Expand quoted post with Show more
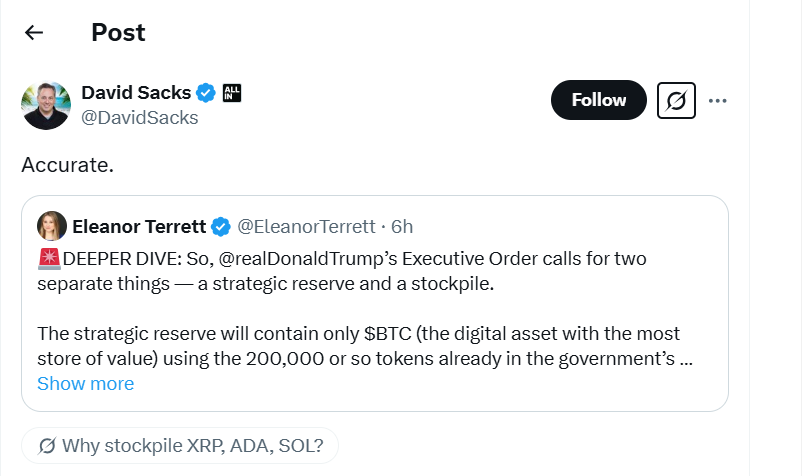This screenshot has width=802, height=476. [x=85, y=383]
